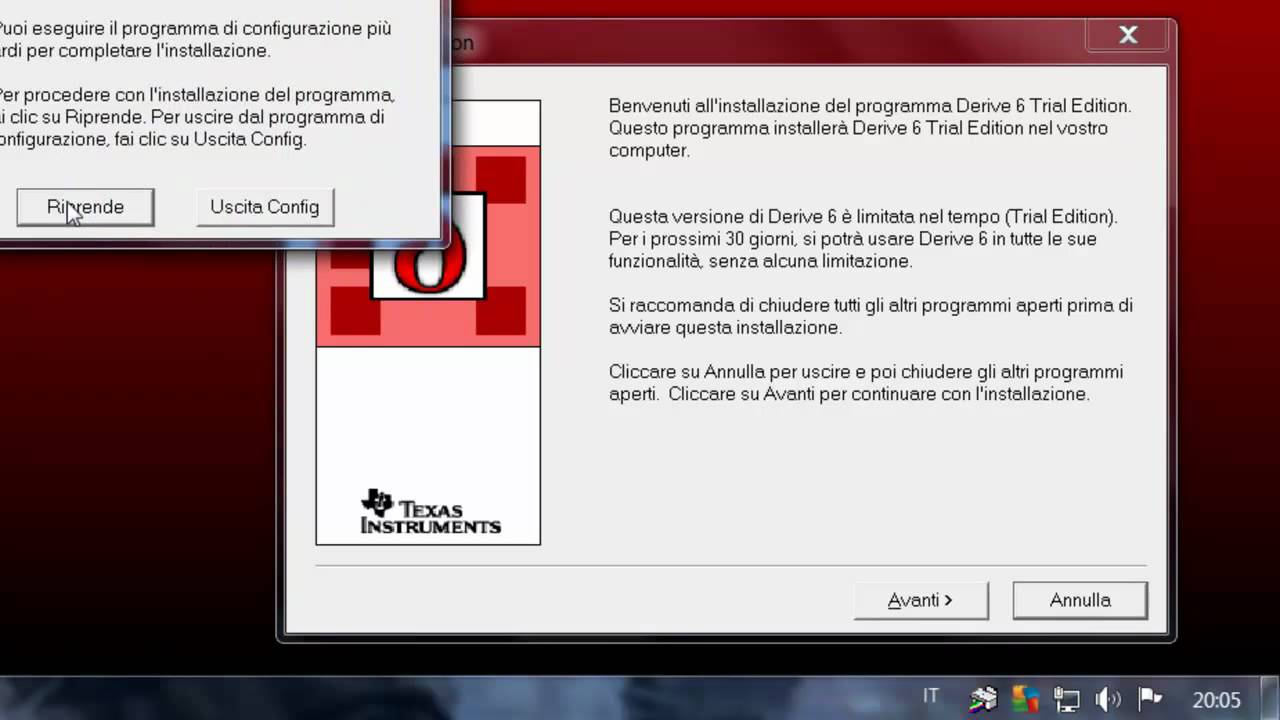The image size is (1280, 720).
Task: Open the Action Center flag icon
Action: coord(1150,698)
